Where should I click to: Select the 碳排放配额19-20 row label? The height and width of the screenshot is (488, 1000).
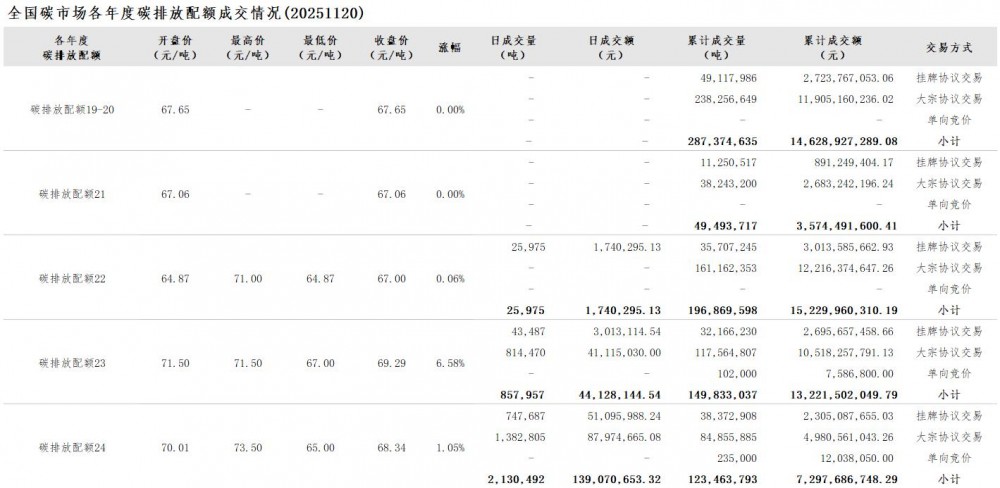point(73,110)
